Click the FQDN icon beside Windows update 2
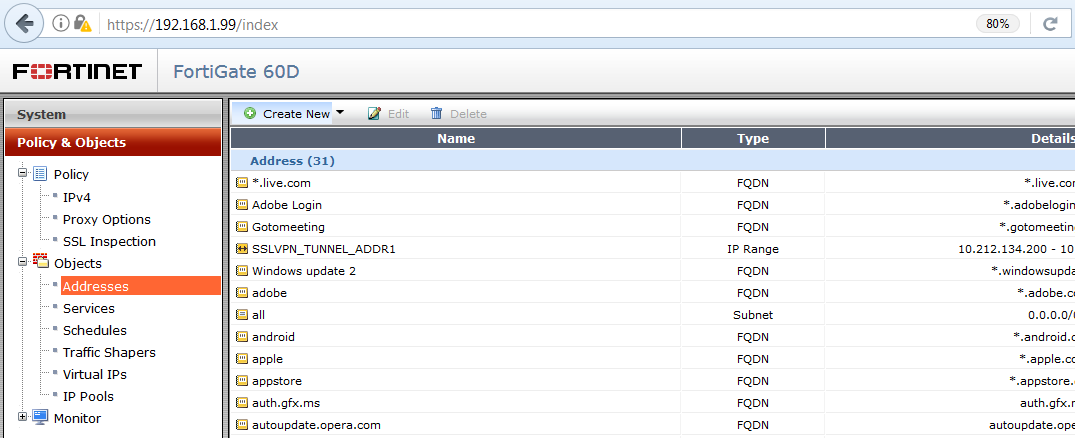The image size is (1075, 438). point(242,271)
